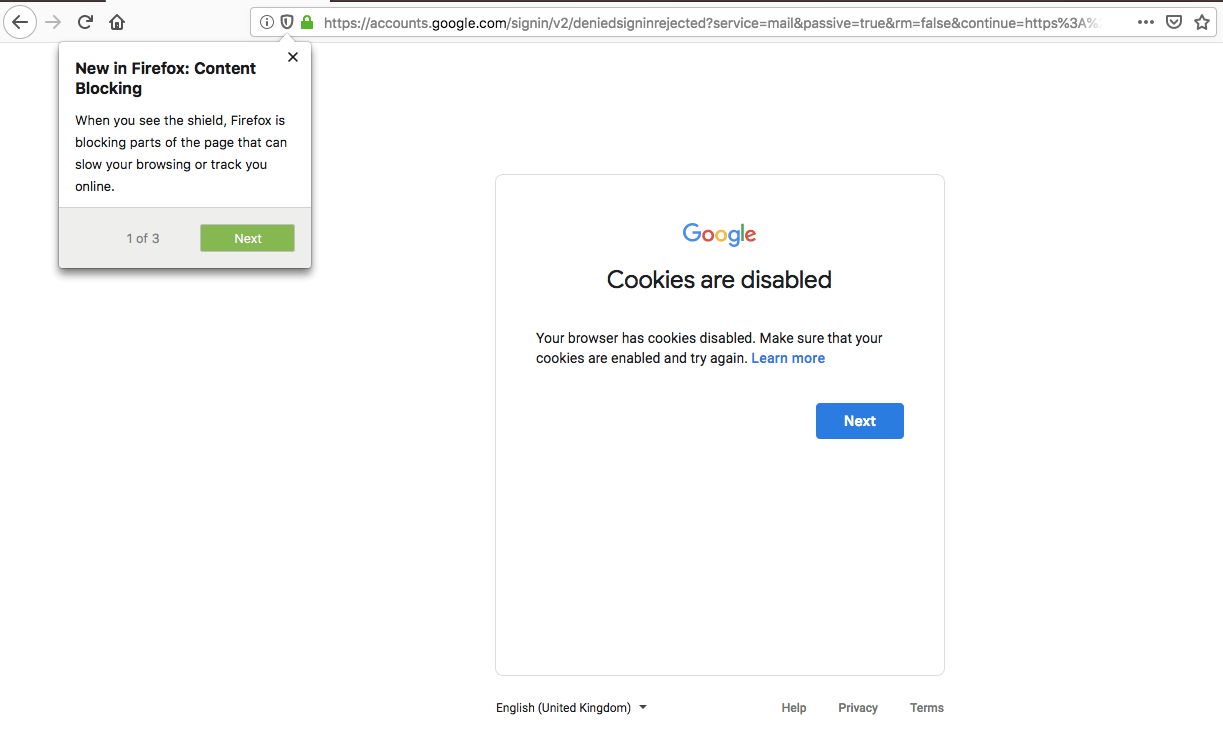Click the blue Next button
The image size is (1223, 739).
click(x=859, y=421)
